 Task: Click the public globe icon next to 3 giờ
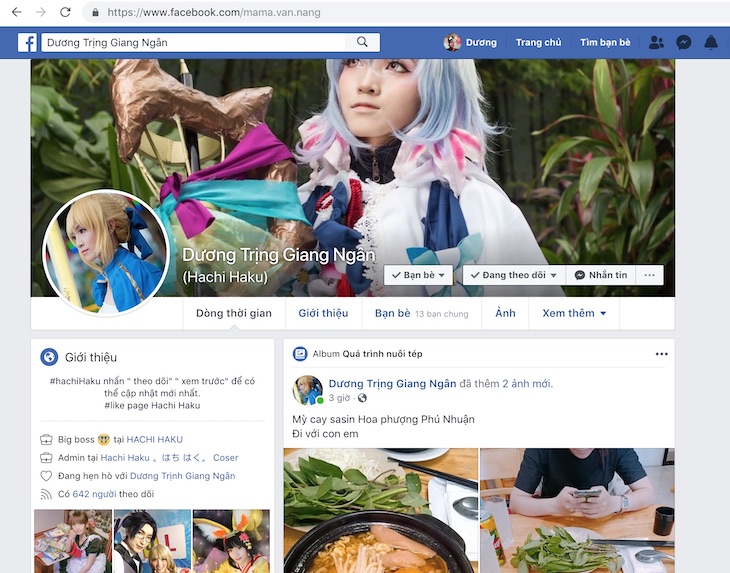point(362,398)
